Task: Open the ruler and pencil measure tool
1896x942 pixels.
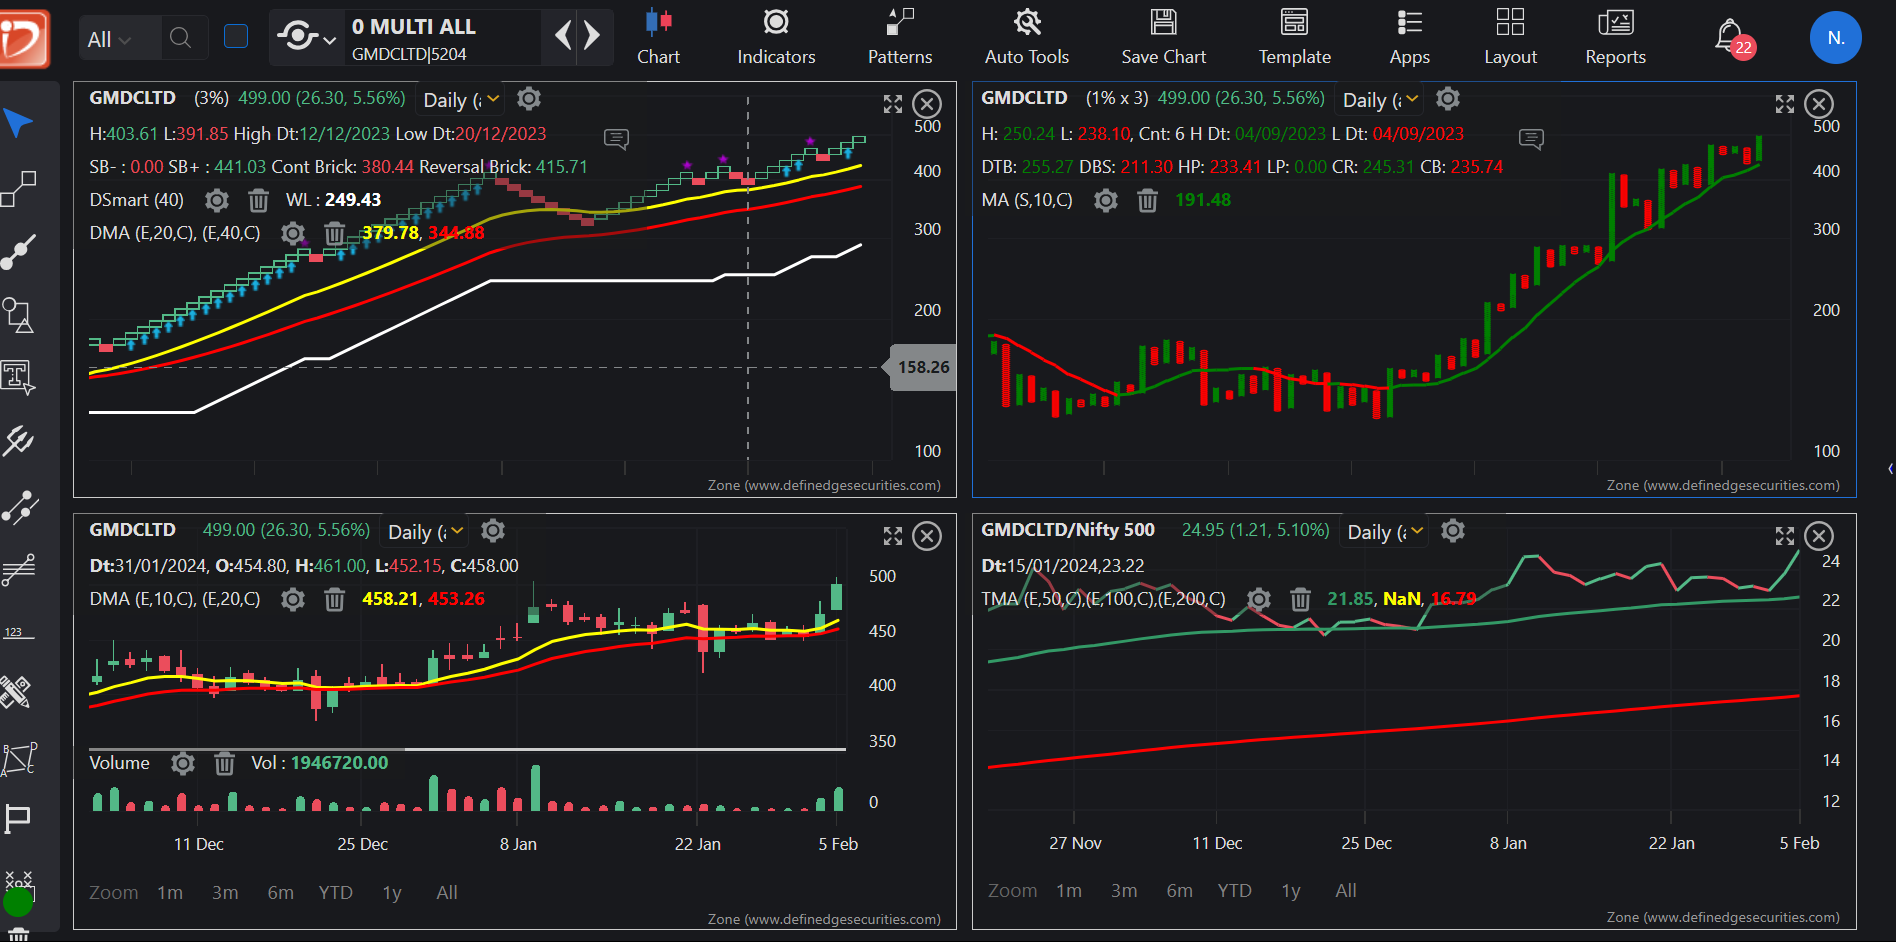Action: (17, 691)
